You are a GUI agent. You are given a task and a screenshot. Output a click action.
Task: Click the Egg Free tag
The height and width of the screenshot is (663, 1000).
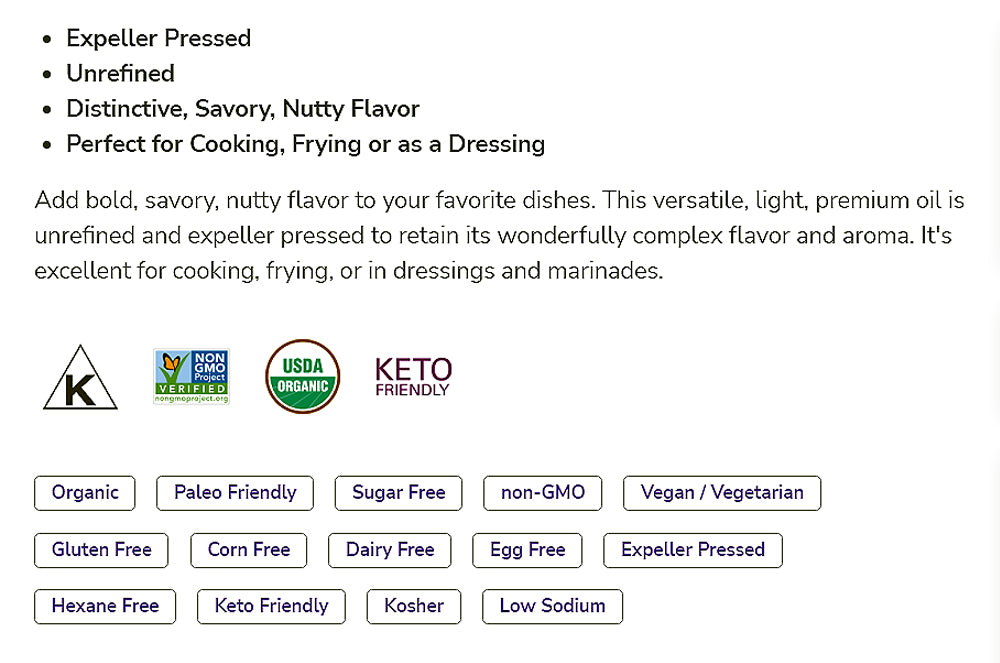(x=528, y=550)
